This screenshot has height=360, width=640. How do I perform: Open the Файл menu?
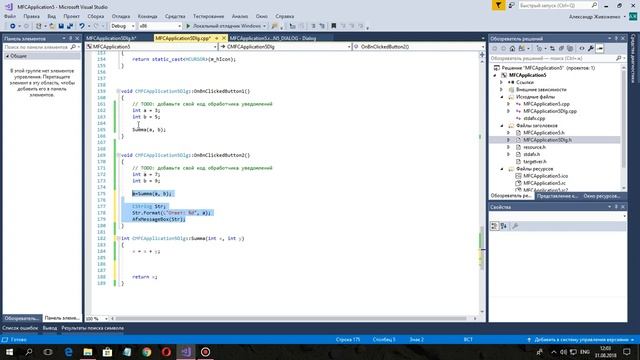tap(10, 16)
